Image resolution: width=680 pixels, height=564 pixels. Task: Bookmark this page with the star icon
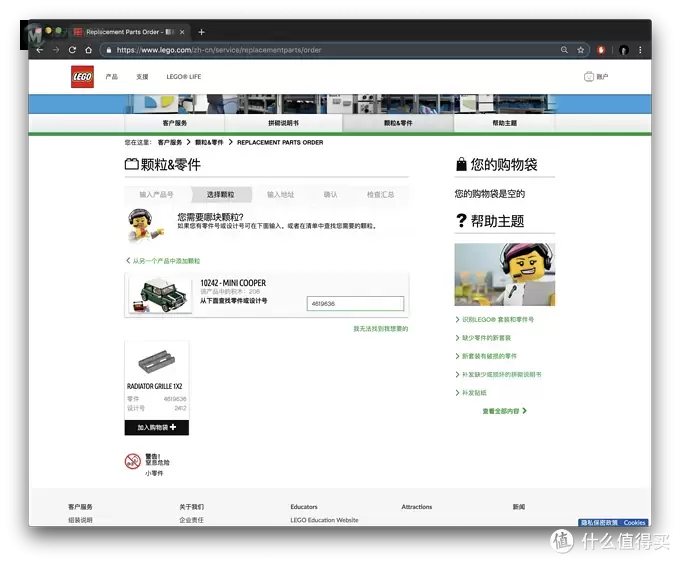point(581,50)
